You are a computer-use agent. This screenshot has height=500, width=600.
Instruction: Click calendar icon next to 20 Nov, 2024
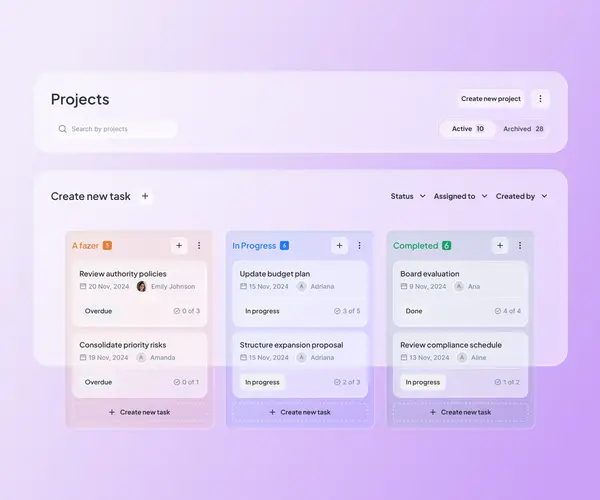83,286
